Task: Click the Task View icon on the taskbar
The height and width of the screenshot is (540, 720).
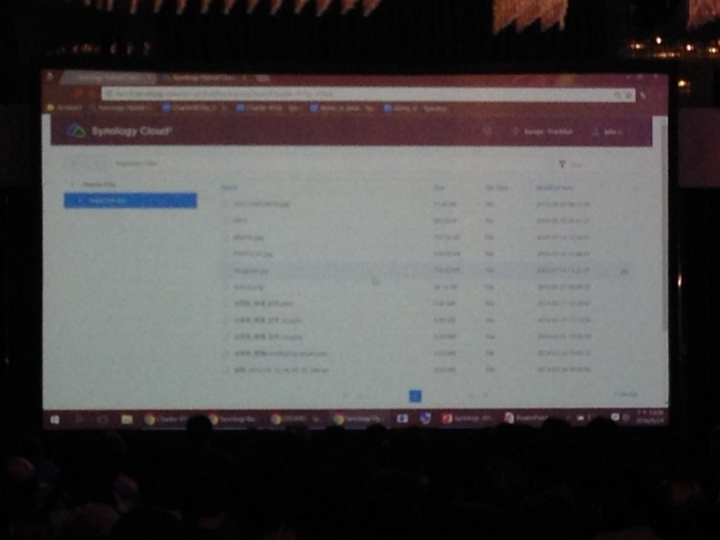Action: [103, 420]
